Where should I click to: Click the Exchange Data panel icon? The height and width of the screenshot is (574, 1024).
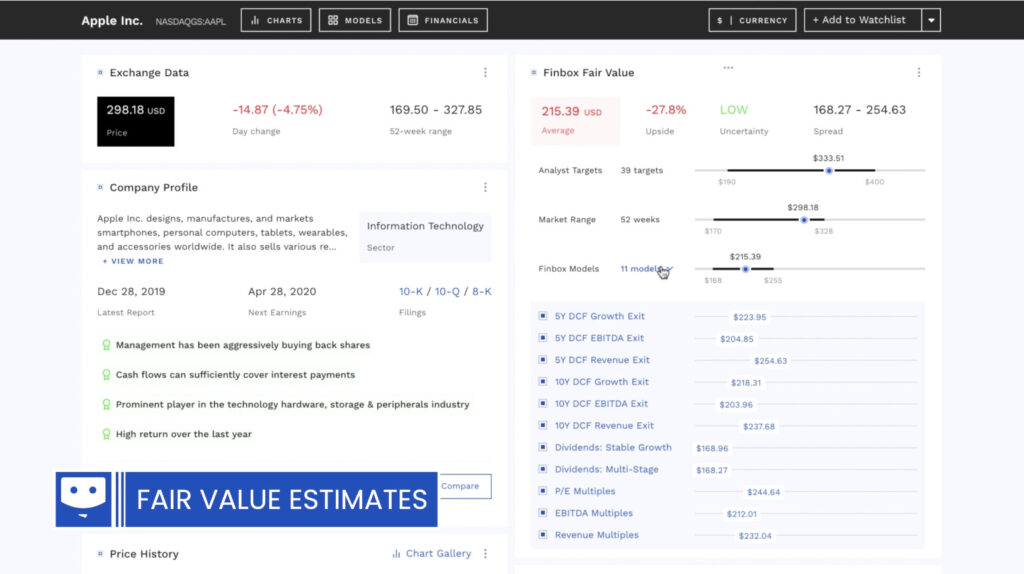pos(100,72)
